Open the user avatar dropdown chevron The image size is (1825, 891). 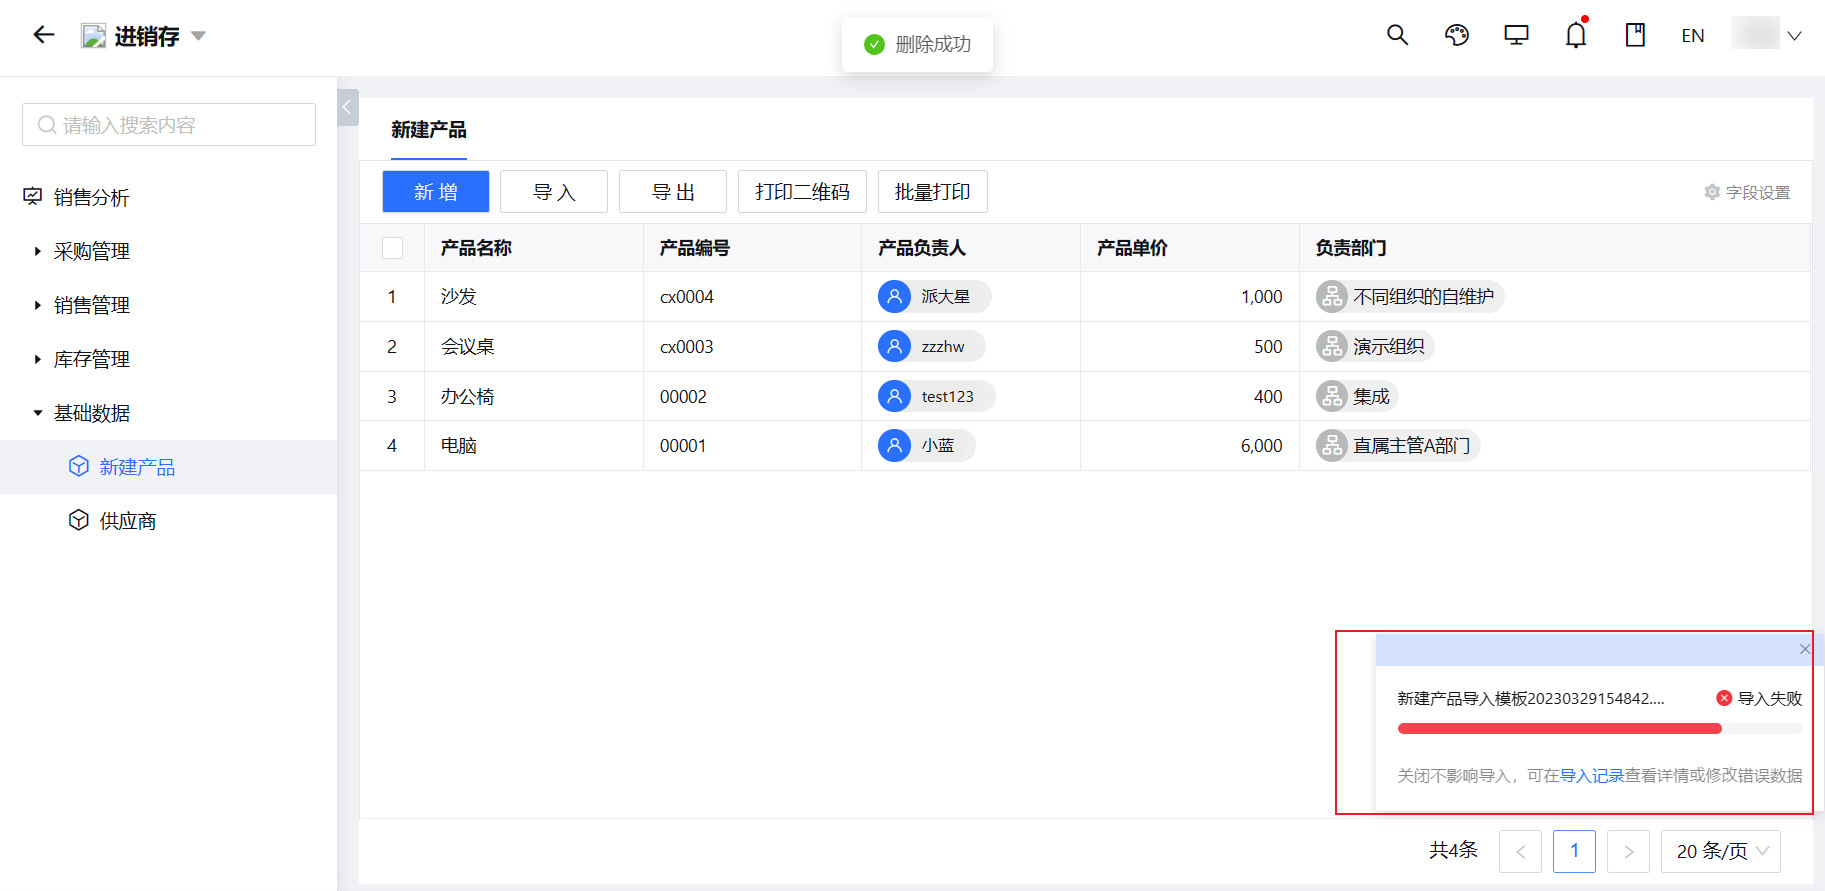(1794, 36)
